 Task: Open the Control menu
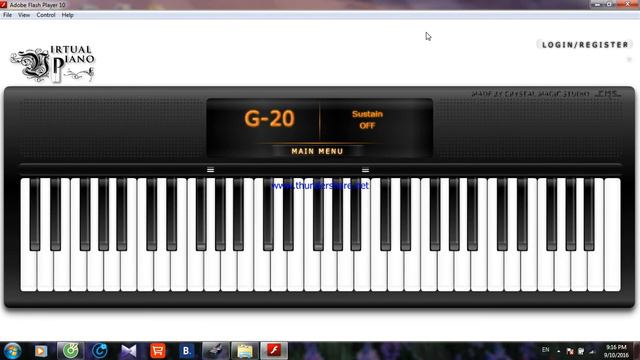[46, 15]
